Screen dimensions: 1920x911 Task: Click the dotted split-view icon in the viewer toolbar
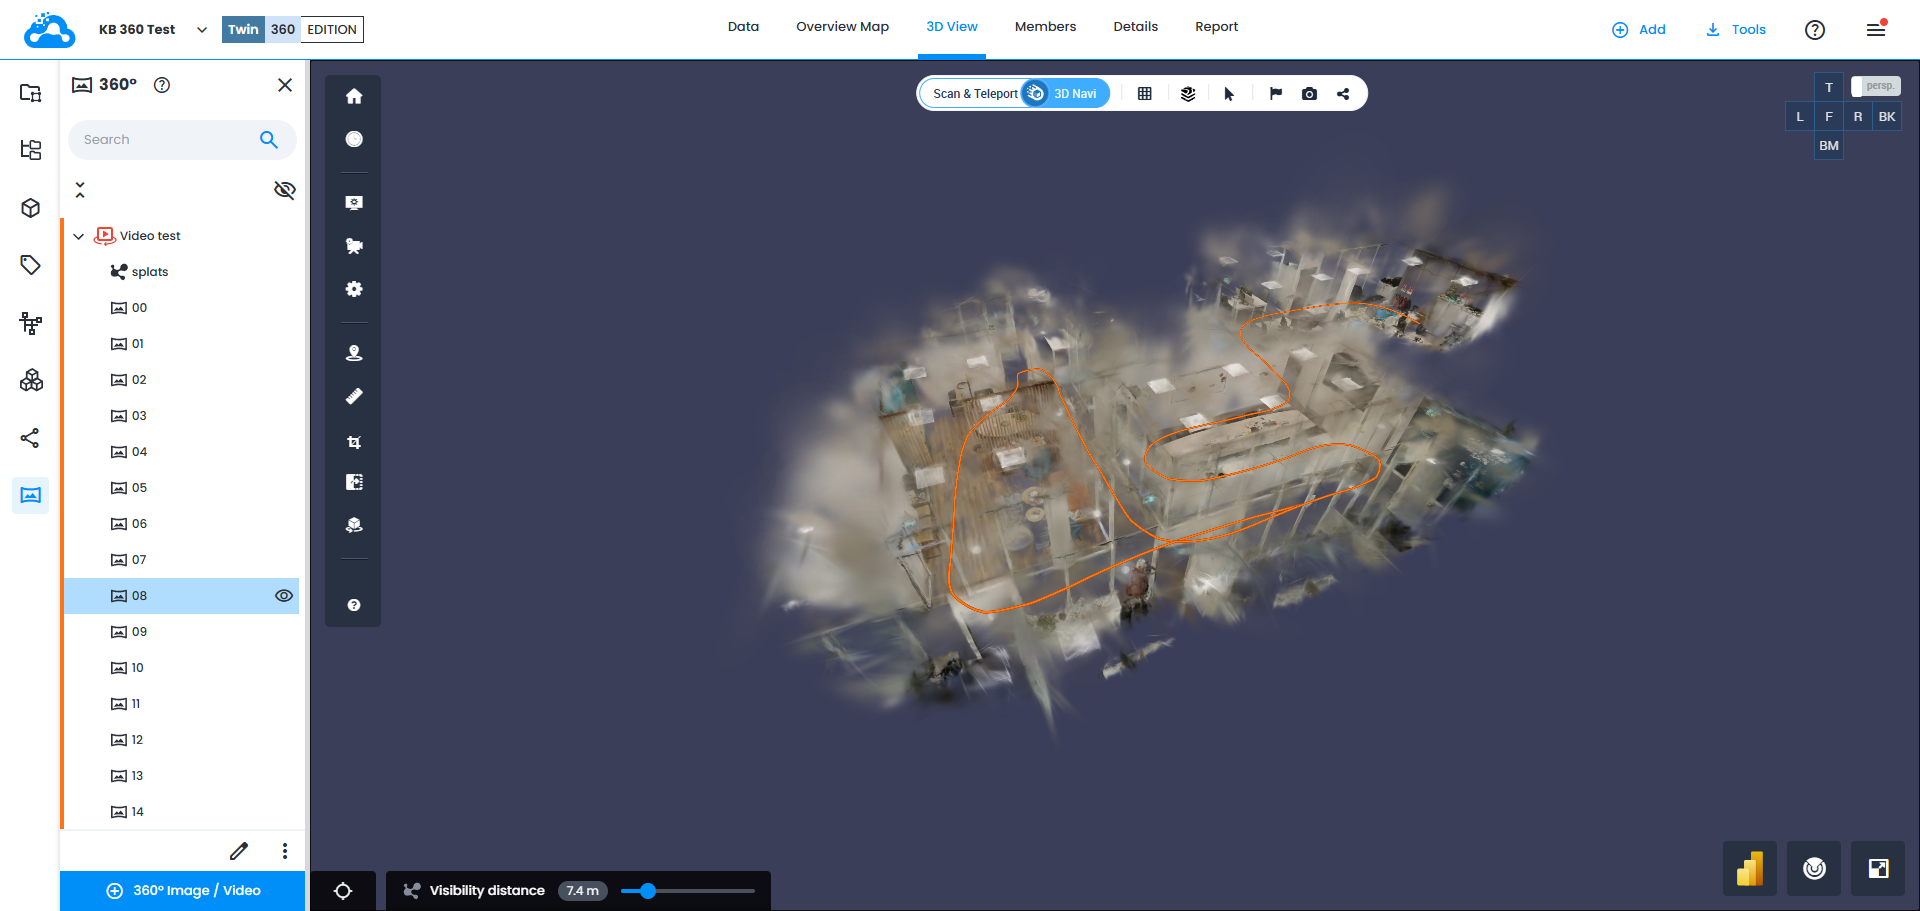coord(354,482)
